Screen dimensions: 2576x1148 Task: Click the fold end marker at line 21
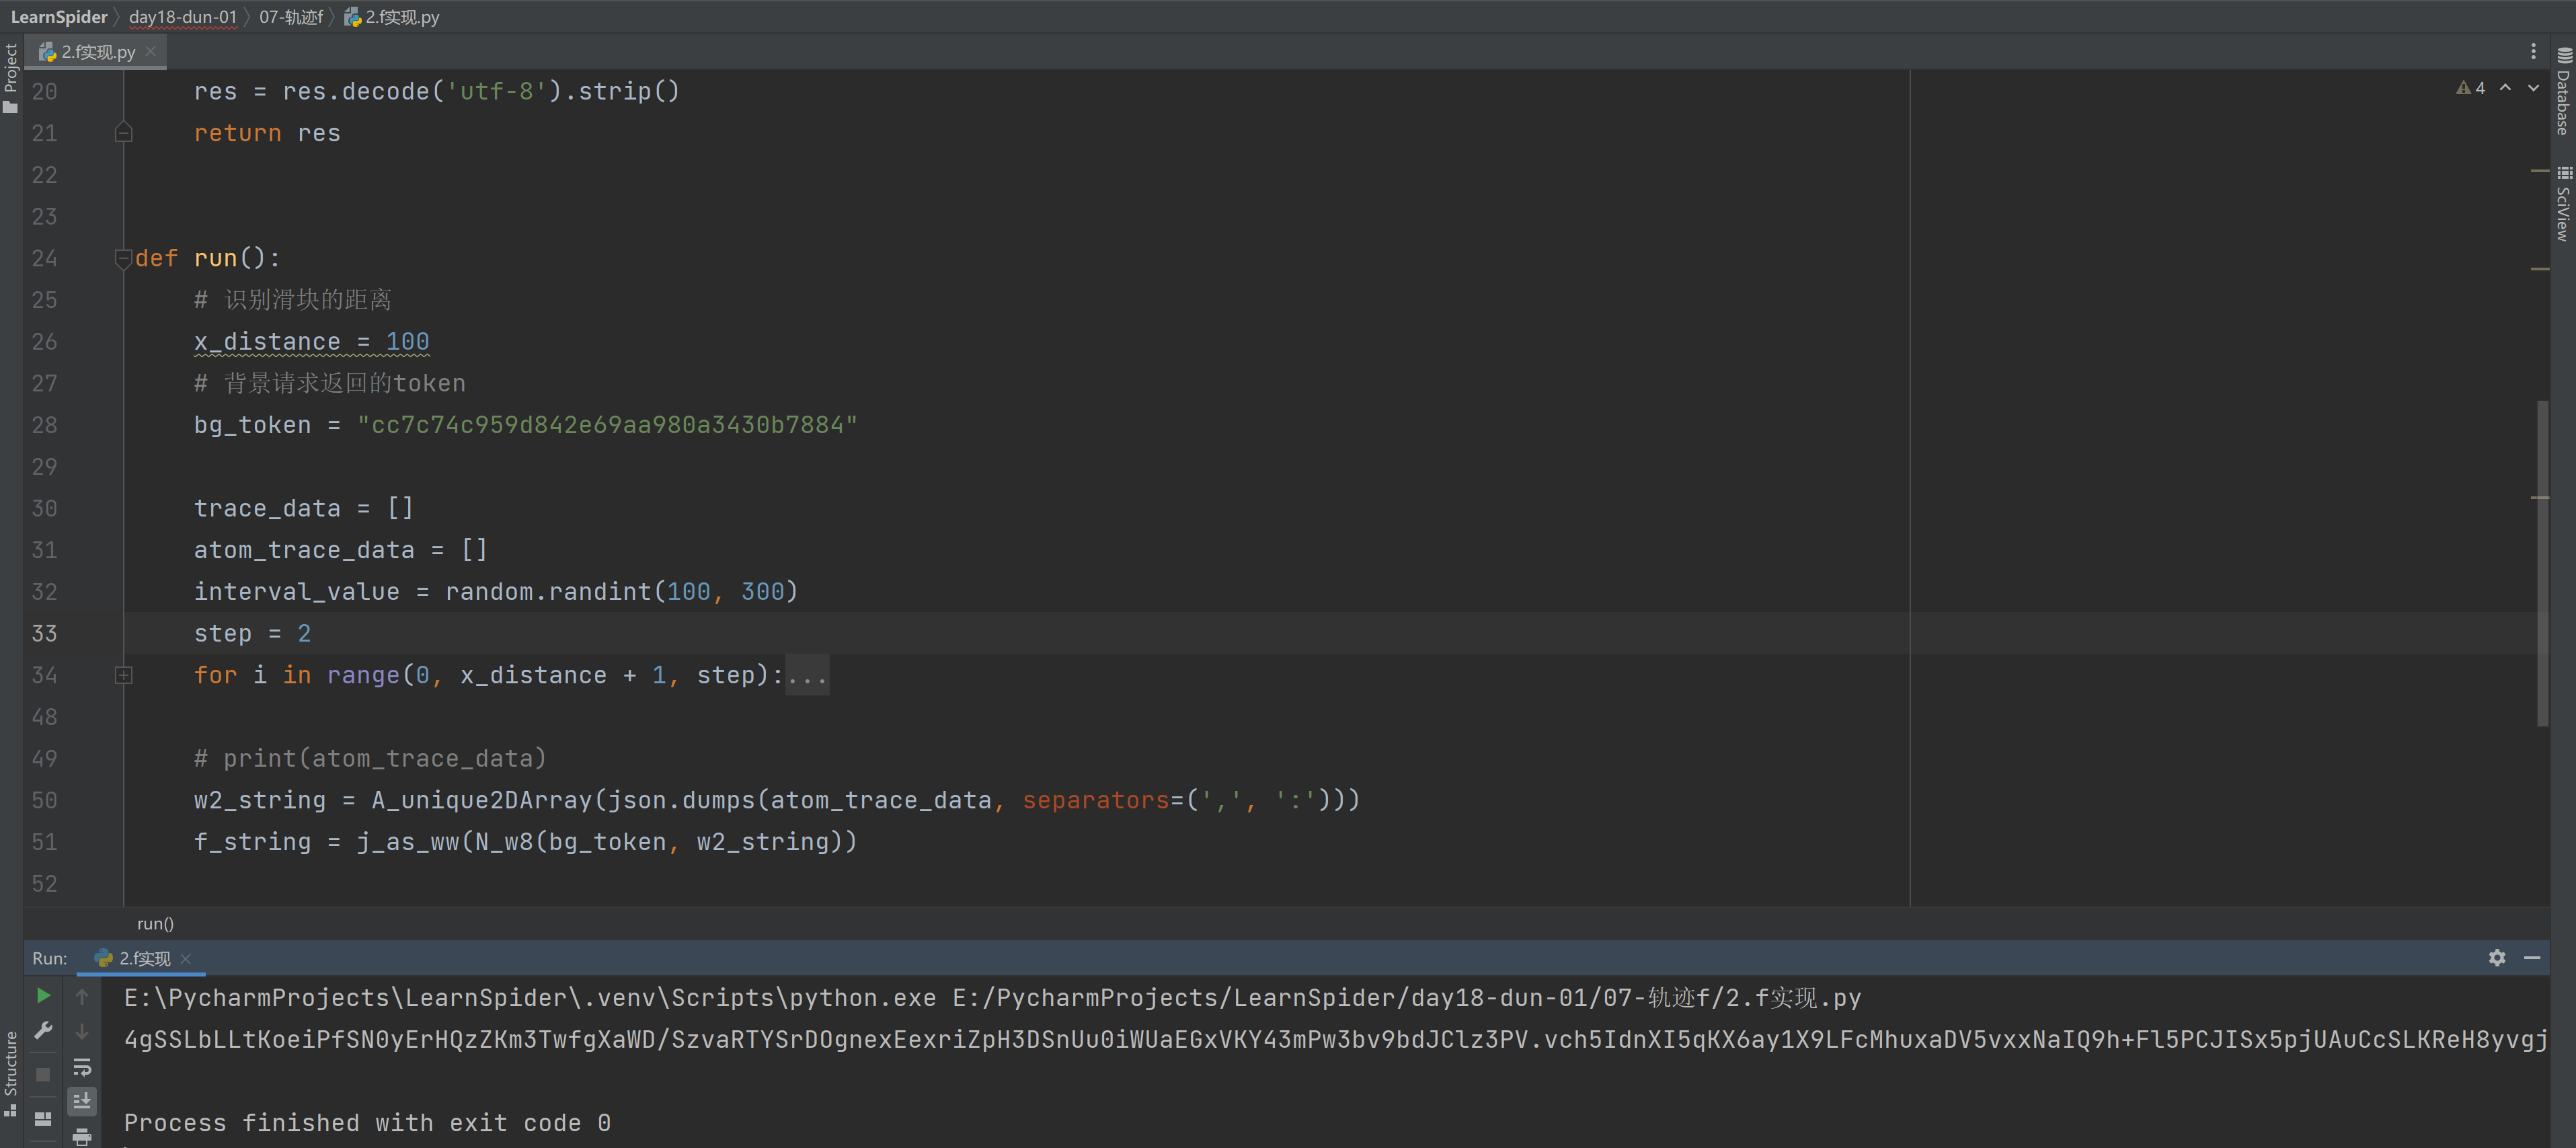123,133
